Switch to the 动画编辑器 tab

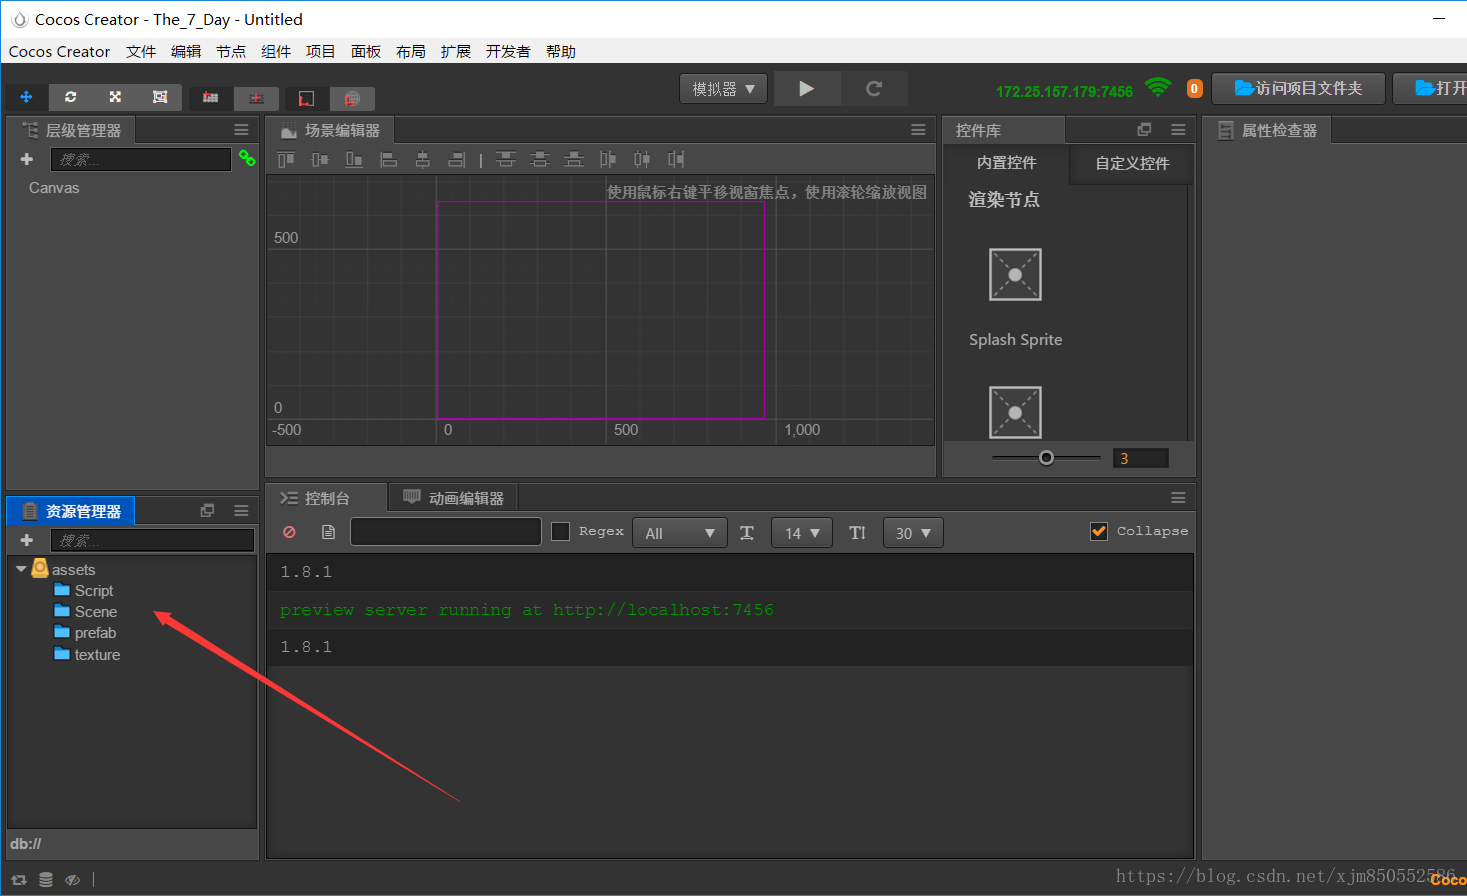click(x=454, y=498)
